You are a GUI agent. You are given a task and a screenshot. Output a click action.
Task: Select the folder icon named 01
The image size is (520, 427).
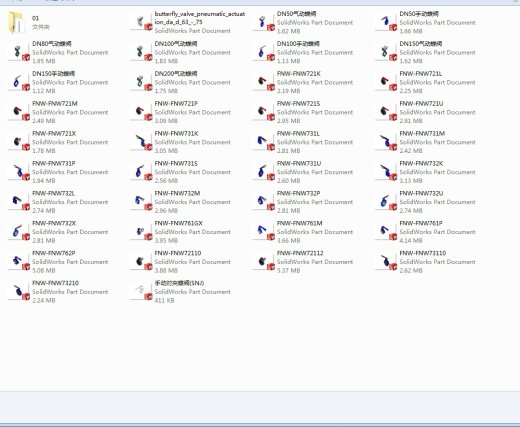[17, 22]
